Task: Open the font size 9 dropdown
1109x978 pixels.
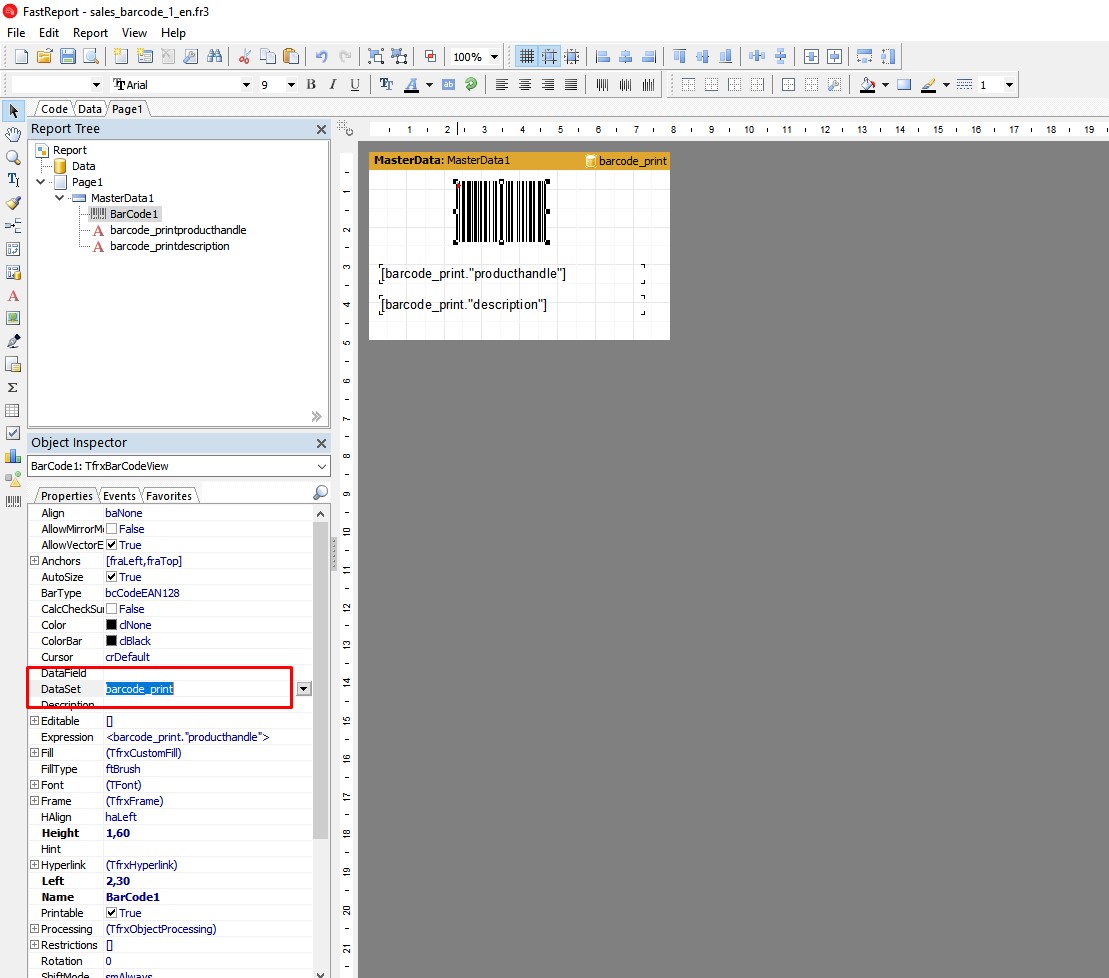Action: click(x=291, y=85)
